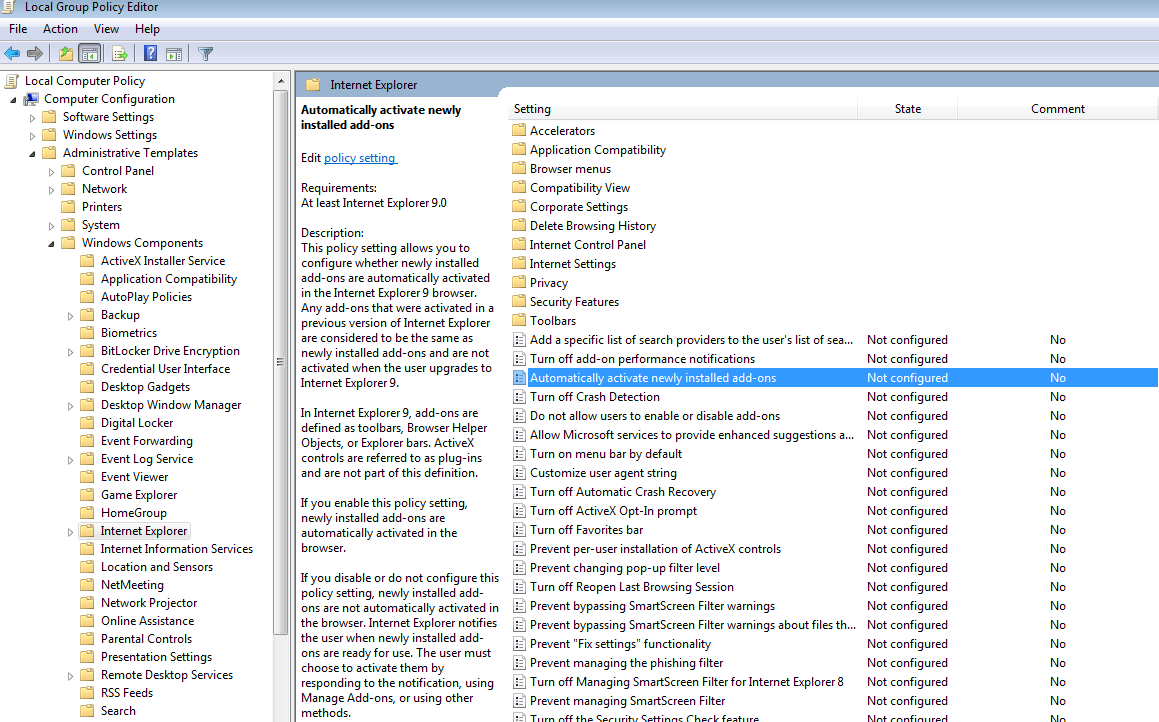Click Accelerators folder icon in settings list
This screenshot has height=722, width=1159.
pyautogui.click(x=519, y=130)
